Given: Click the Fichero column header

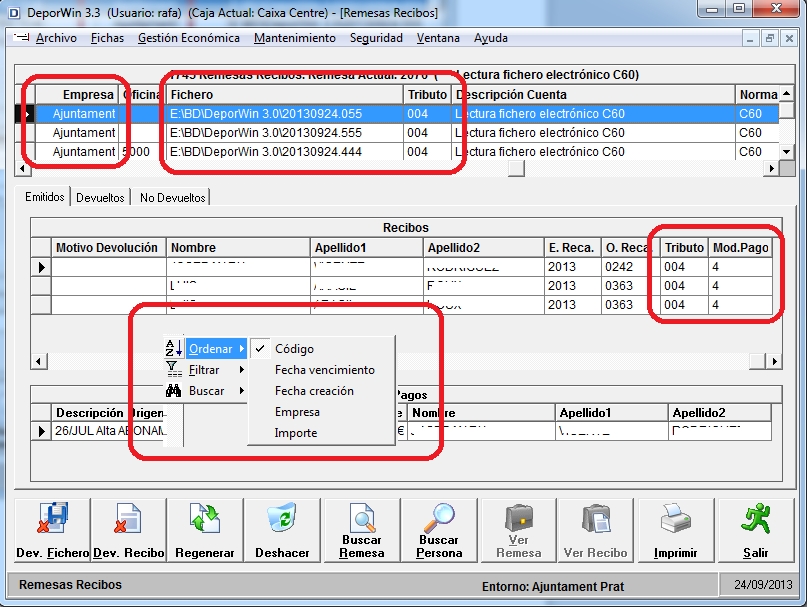Looking at the screenshot, I should (x=285, y=95).
